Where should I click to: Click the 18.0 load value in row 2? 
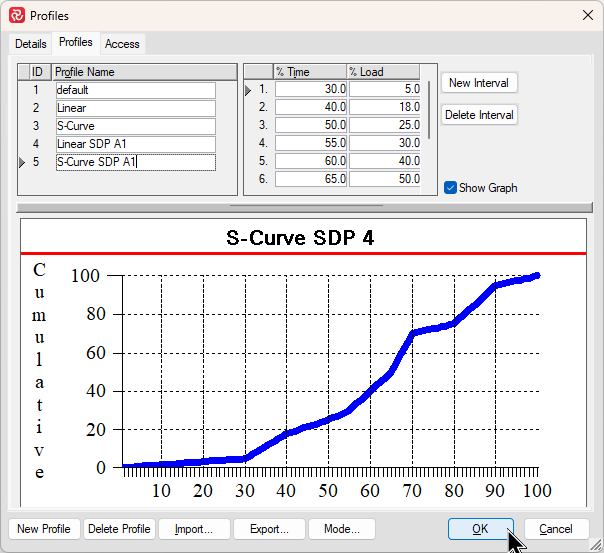coord(384,108)
